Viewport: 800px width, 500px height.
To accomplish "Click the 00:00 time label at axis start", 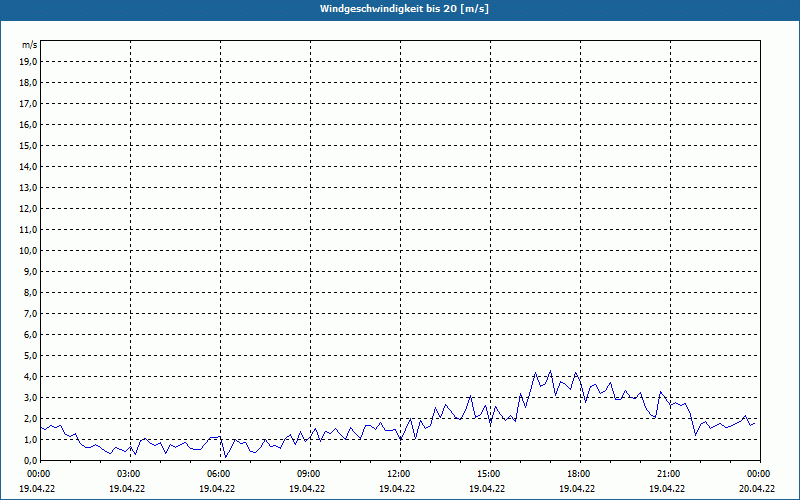I will click(39, 473).
